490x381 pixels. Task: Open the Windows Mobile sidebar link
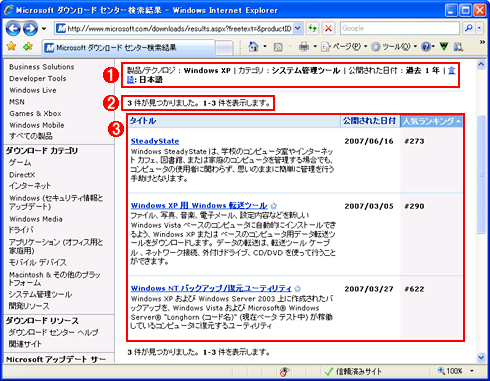(x=37, y=125)
